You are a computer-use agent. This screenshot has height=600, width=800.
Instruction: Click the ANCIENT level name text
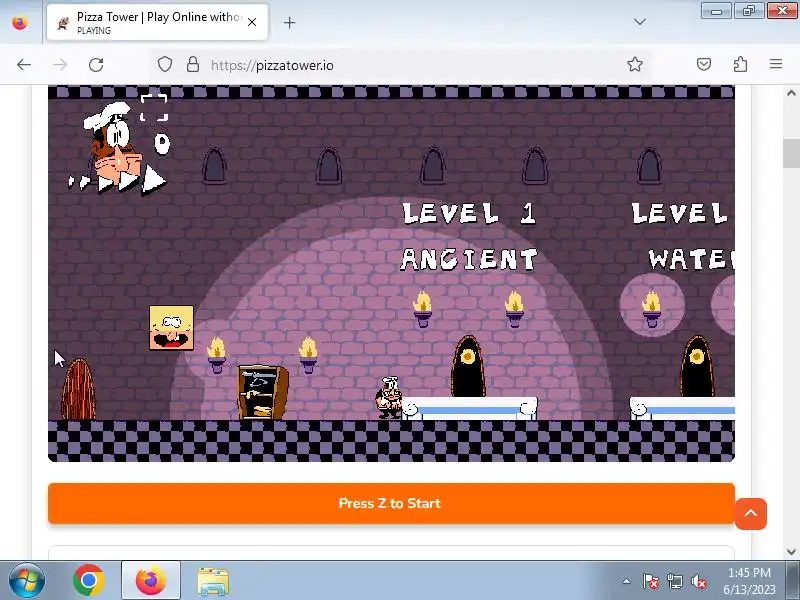pos(469,259)
